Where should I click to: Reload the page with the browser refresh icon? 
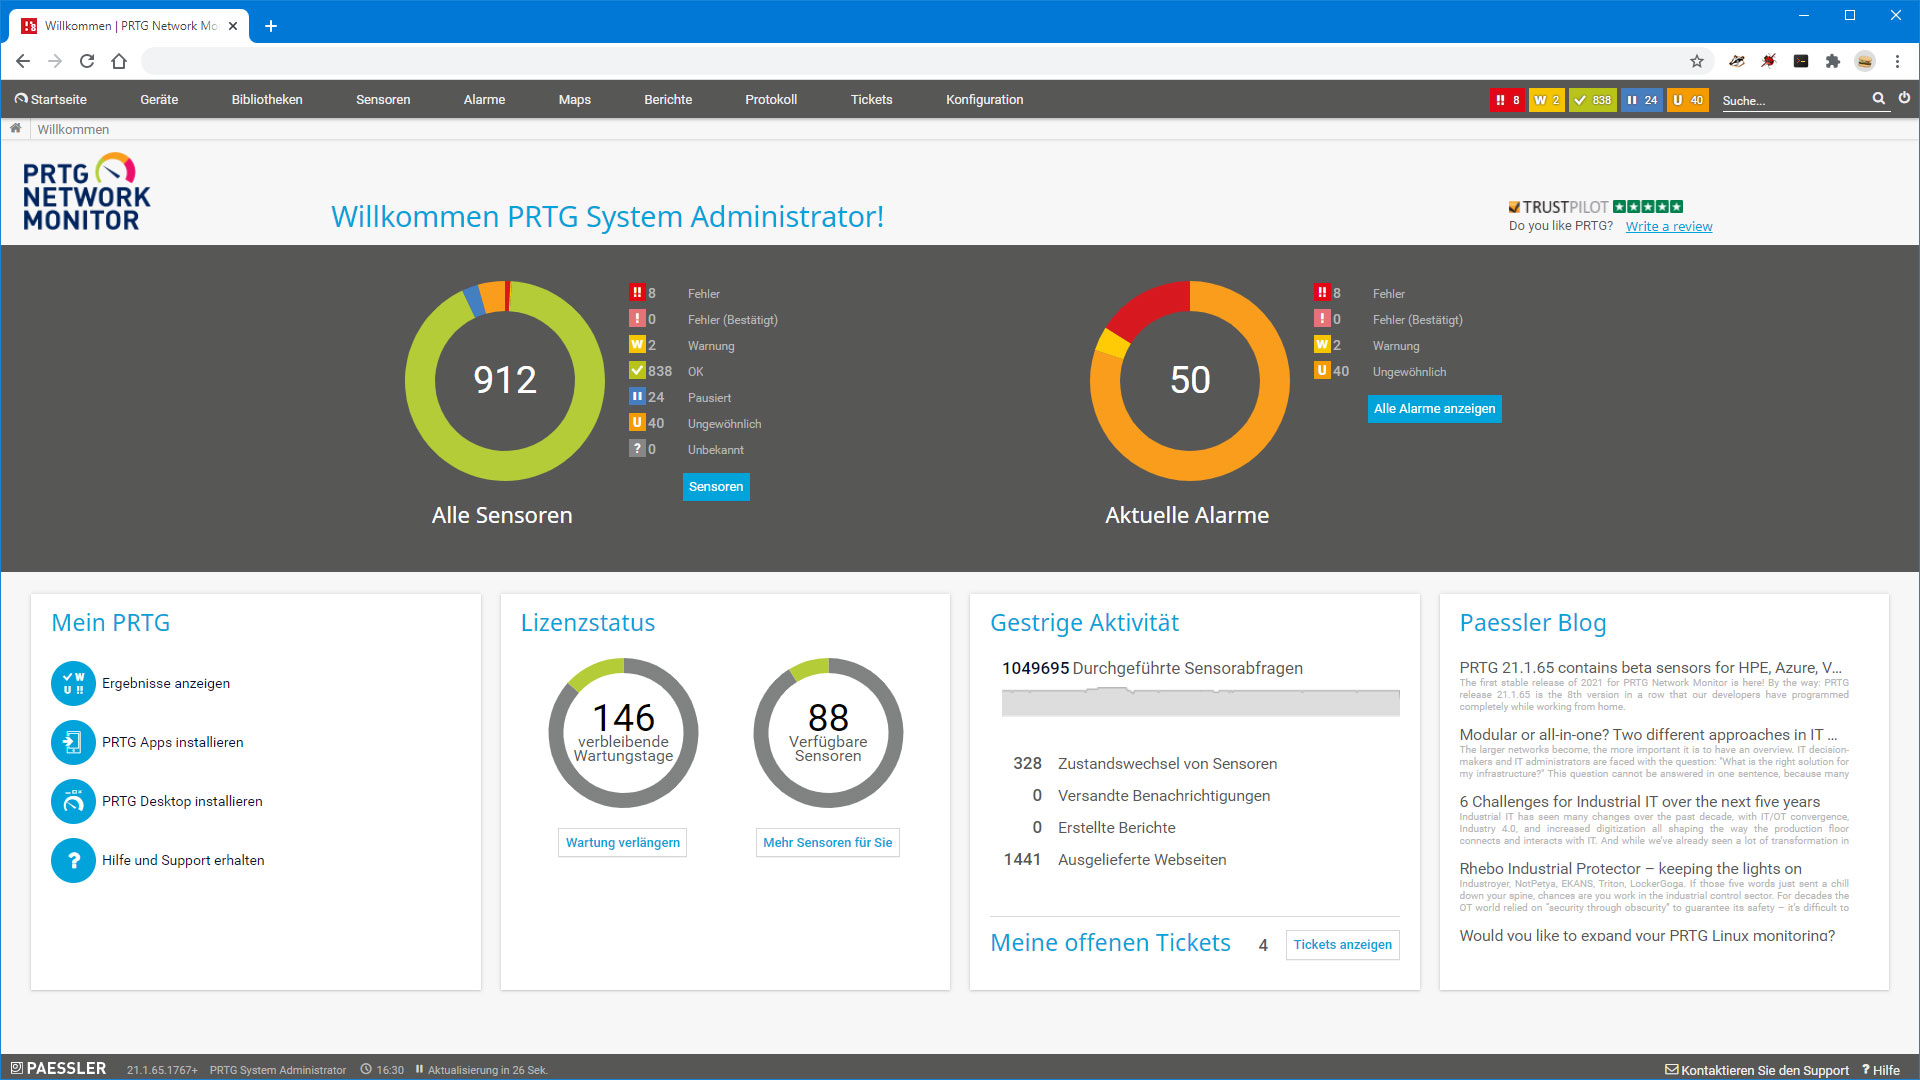pyautogui.click(x=87, y=61)
